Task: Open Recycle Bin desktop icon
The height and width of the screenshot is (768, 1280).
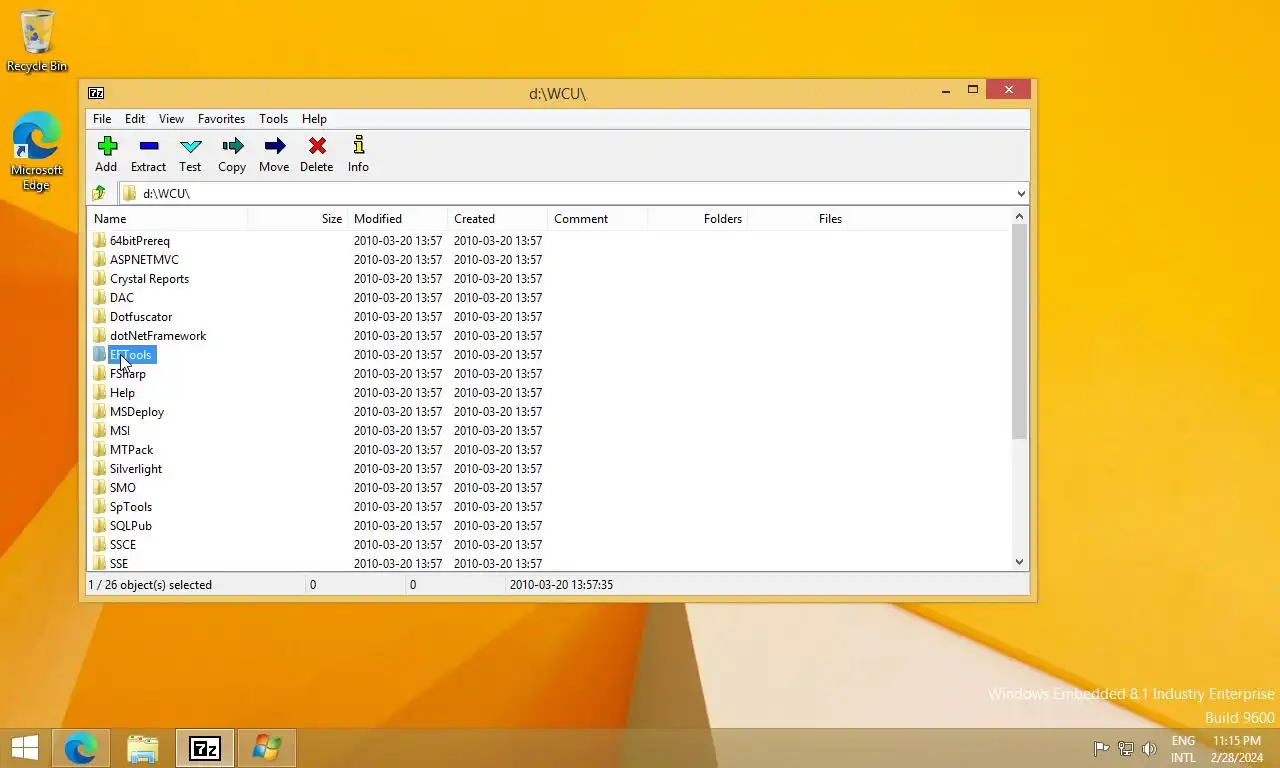Action: [37, 41]
